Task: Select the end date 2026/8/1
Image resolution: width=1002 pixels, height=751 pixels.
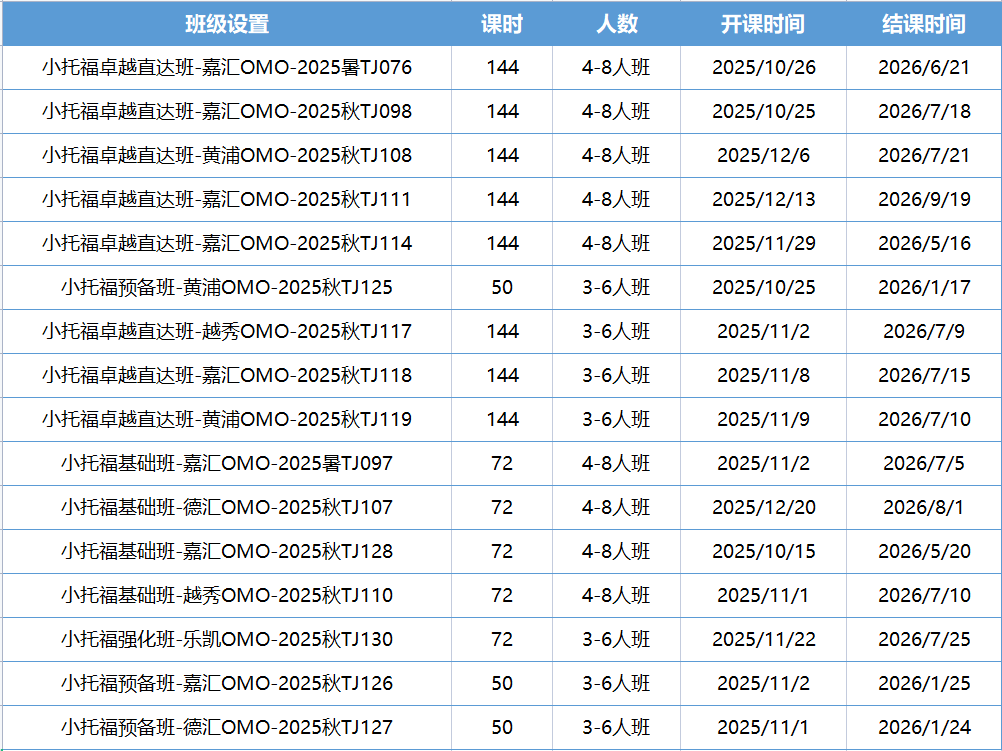Action: [x=924, y=508]
